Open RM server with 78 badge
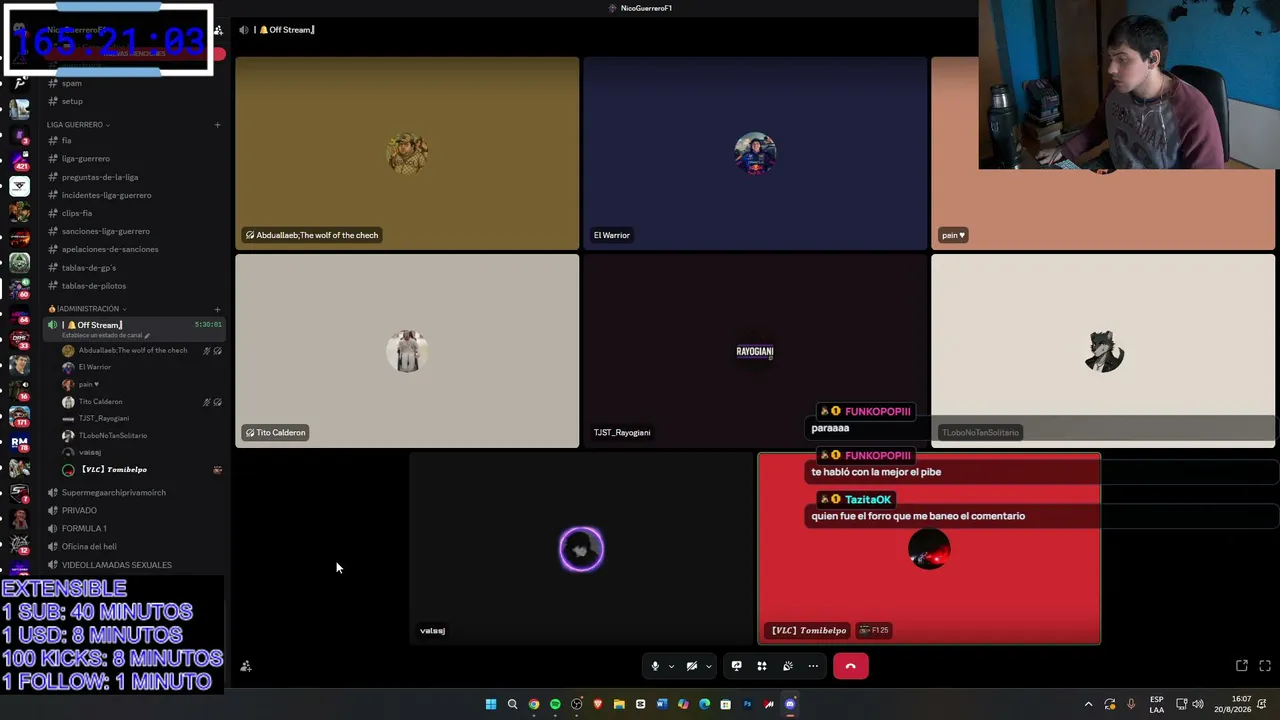Image resolution: width=1280 pixels, height=720 pixels. coord(19,442)
